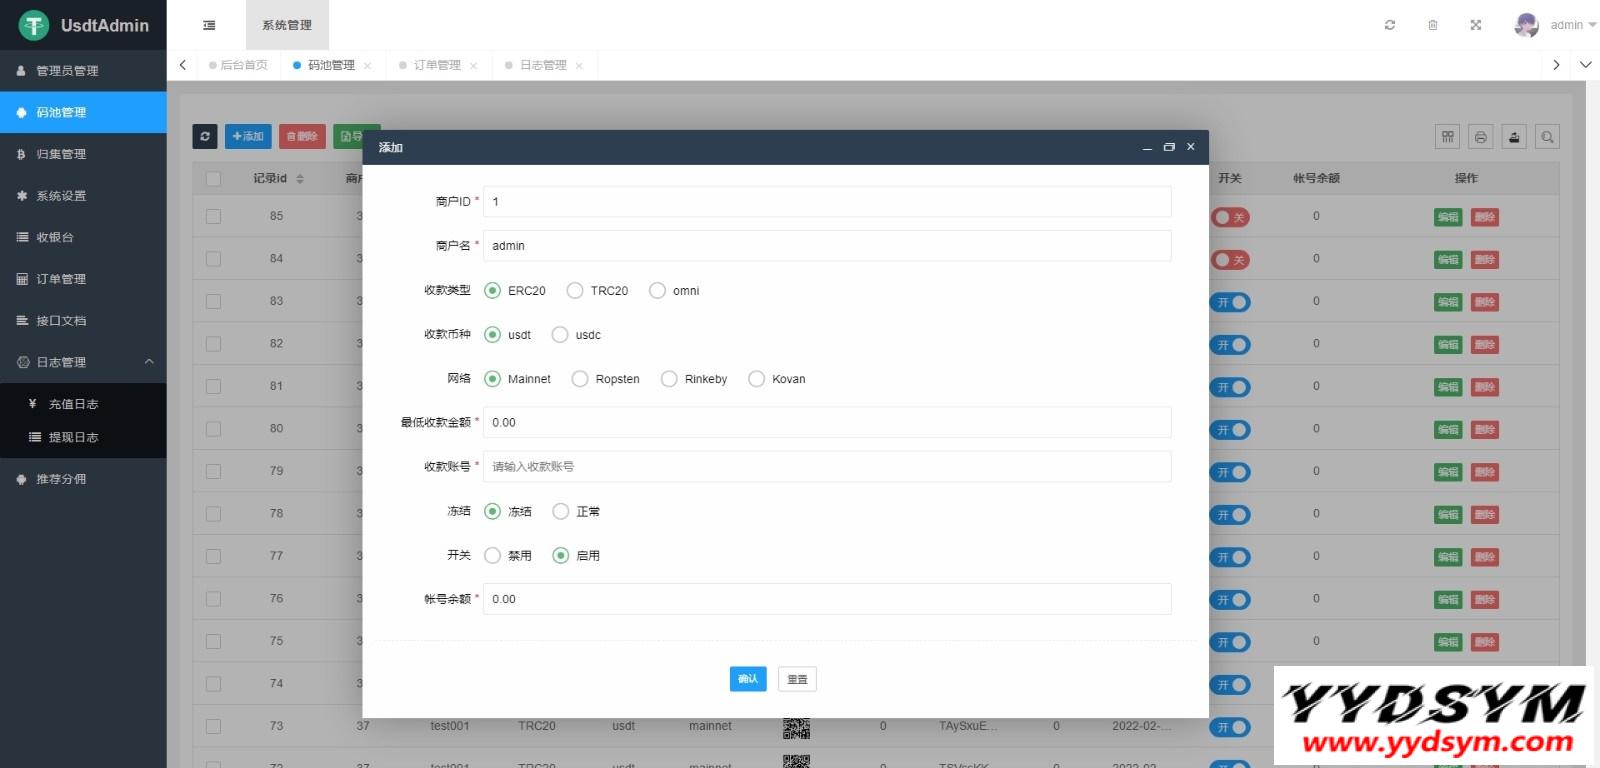
Task: Select the 禁用 switch radio
Action: [492, 555]
